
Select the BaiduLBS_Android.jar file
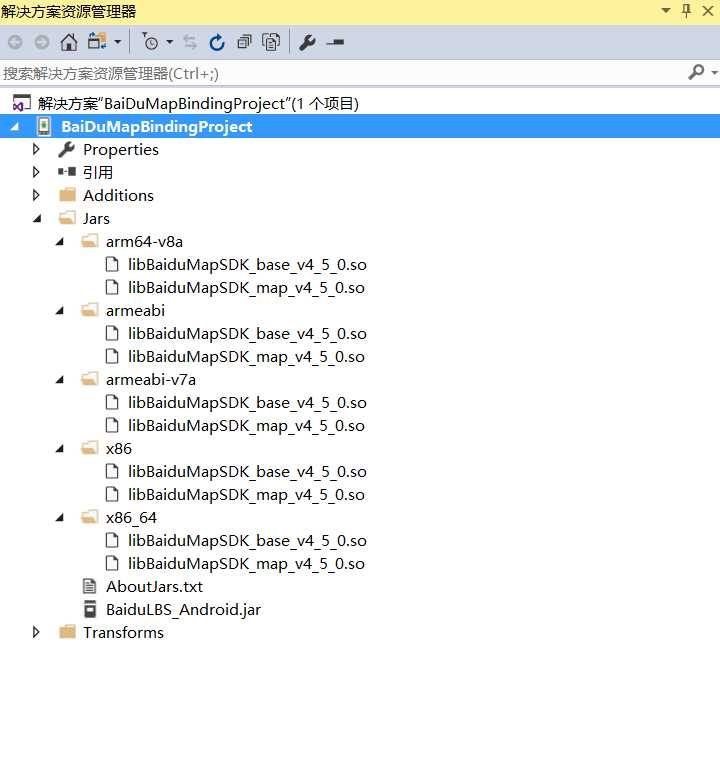pos(183,610)
